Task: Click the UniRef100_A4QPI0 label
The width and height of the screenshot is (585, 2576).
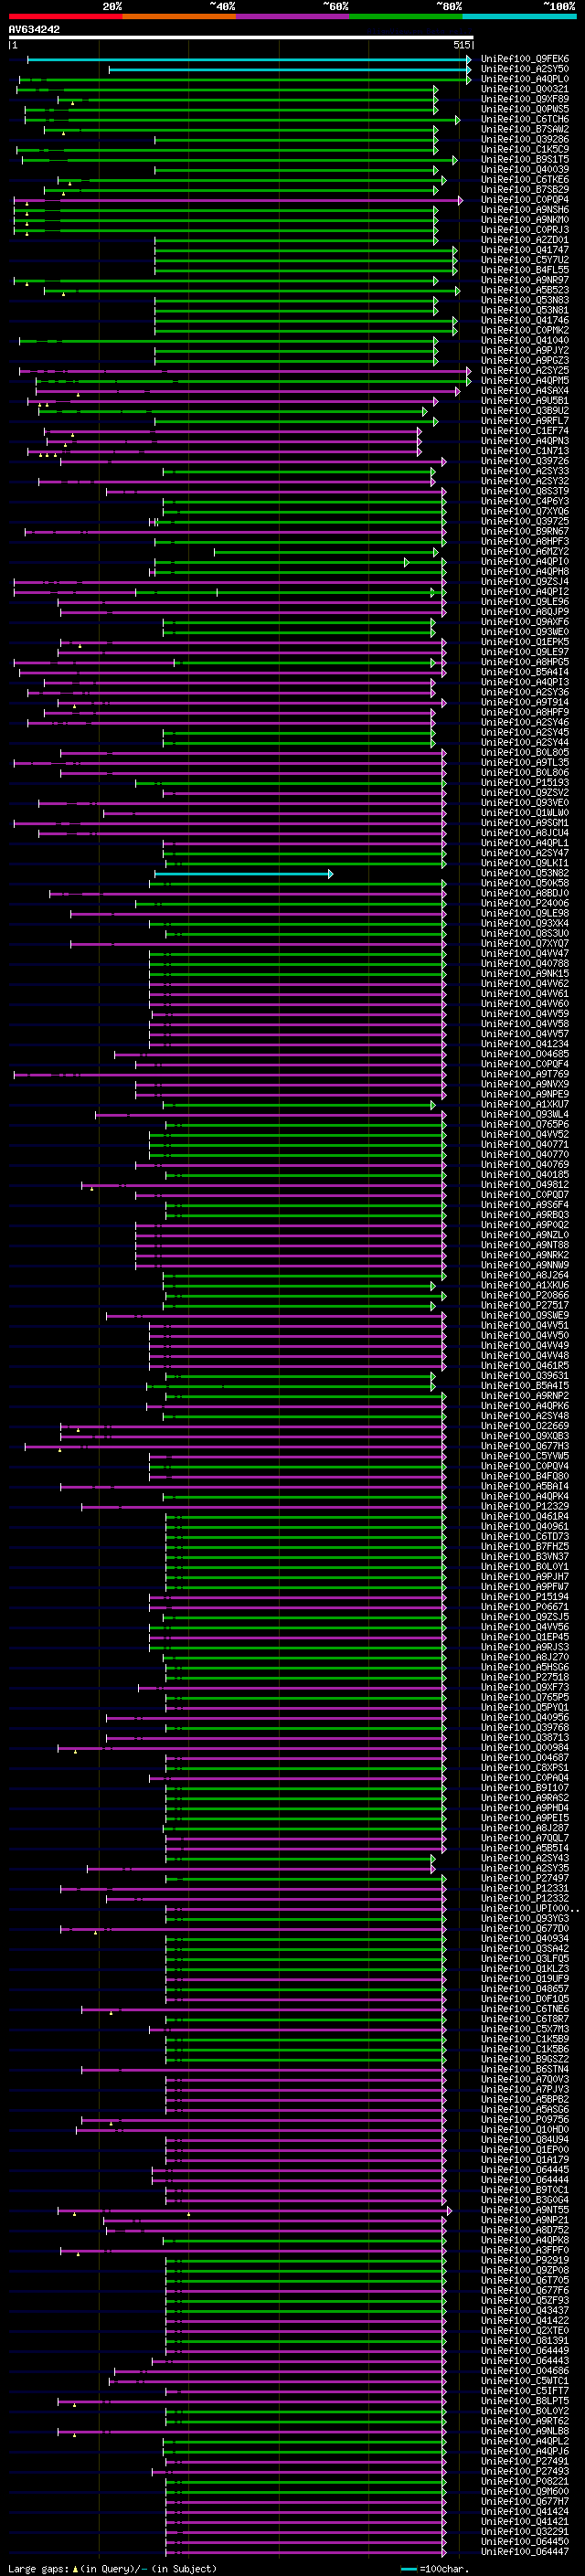Action: point(524,562)
